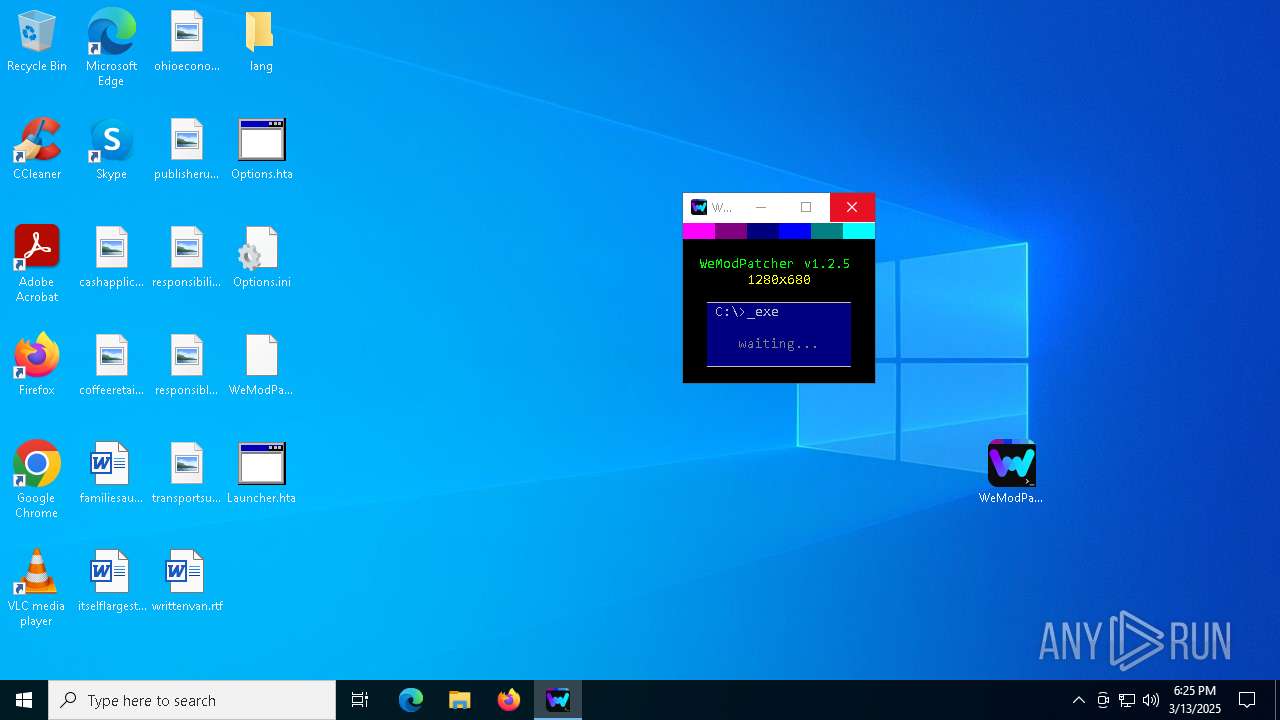Open clock showing 6:25 PM

pyautogui.click(x=1195, y=700)
